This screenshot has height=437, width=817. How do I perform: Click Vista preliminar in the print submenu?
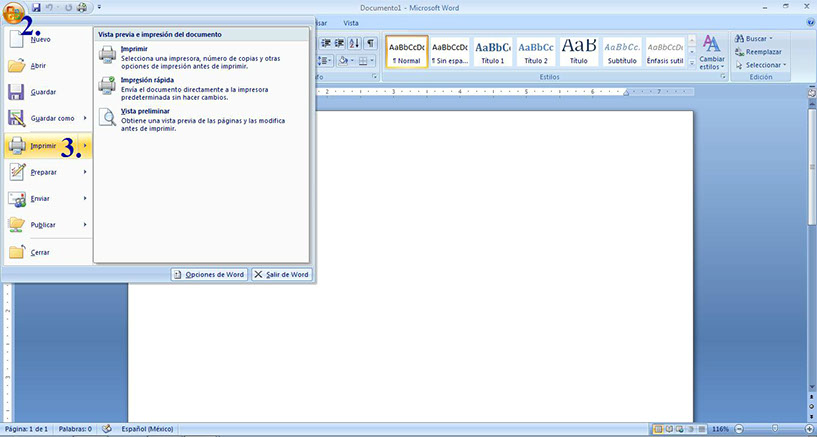click(201, 120)
